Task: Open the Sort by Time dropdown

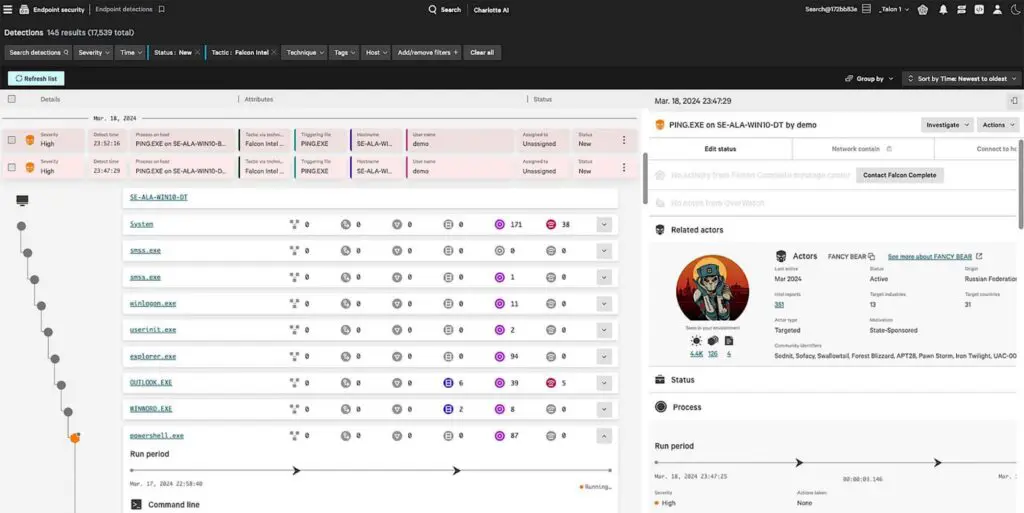Action: tap(960, 78)
